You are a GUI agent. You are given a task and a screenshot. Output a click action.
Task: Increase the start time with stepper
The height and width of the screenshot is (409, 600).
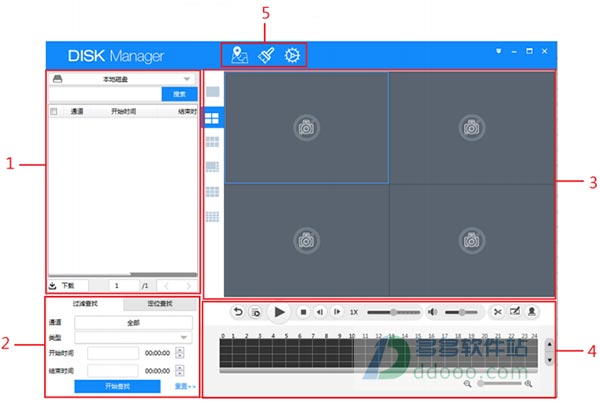tap(179, 352)
